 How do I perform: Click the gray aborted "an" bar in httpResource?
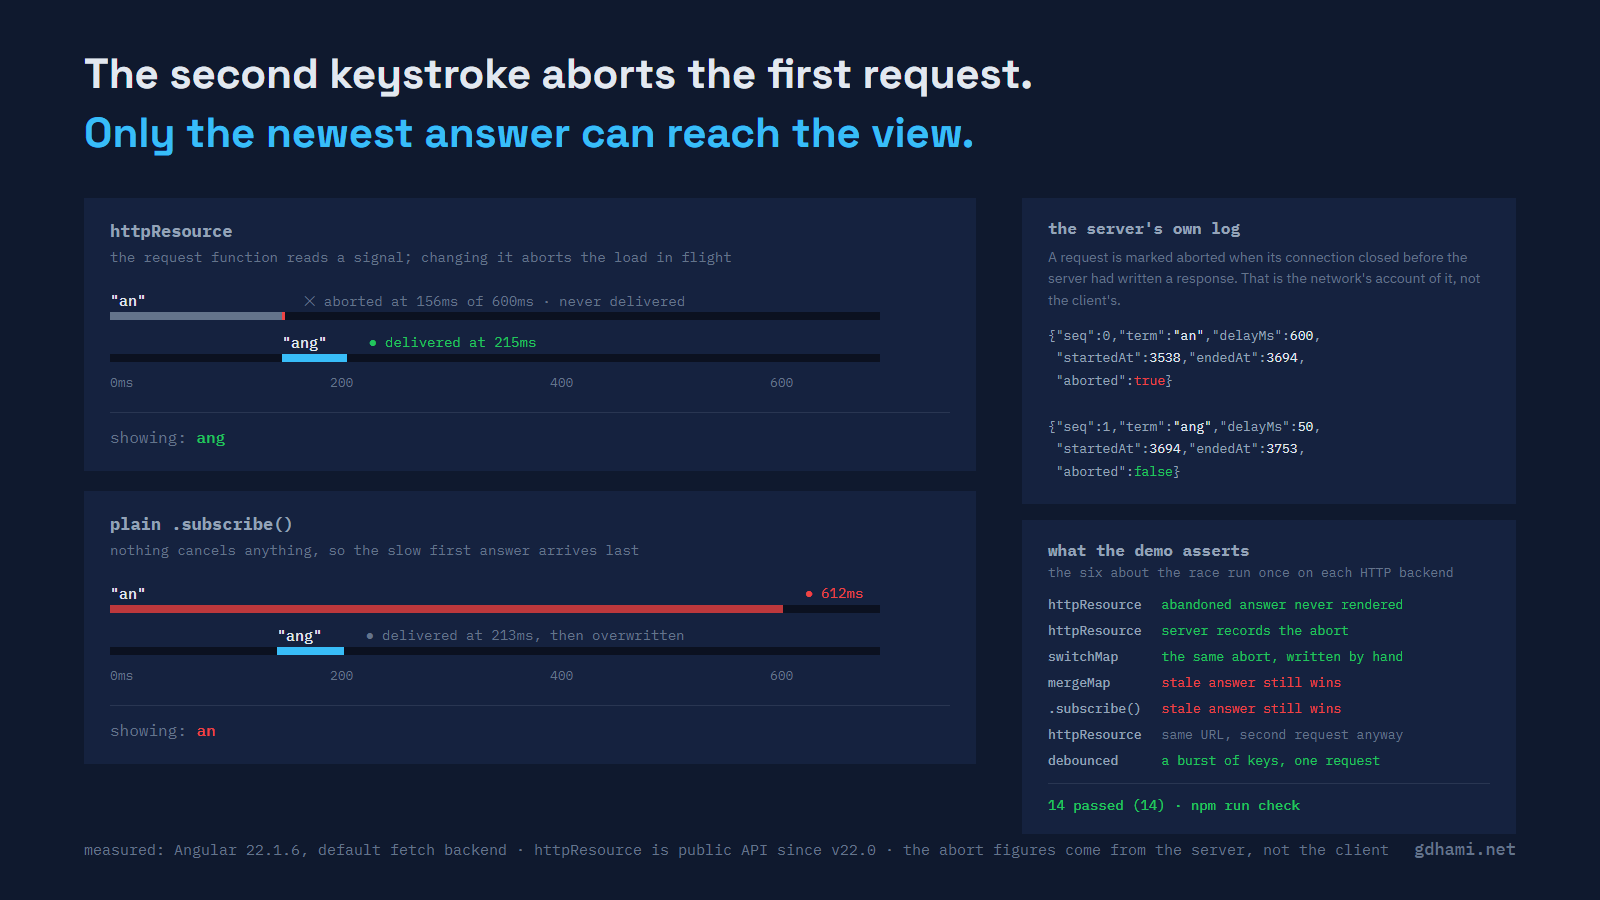pos(197,316)
